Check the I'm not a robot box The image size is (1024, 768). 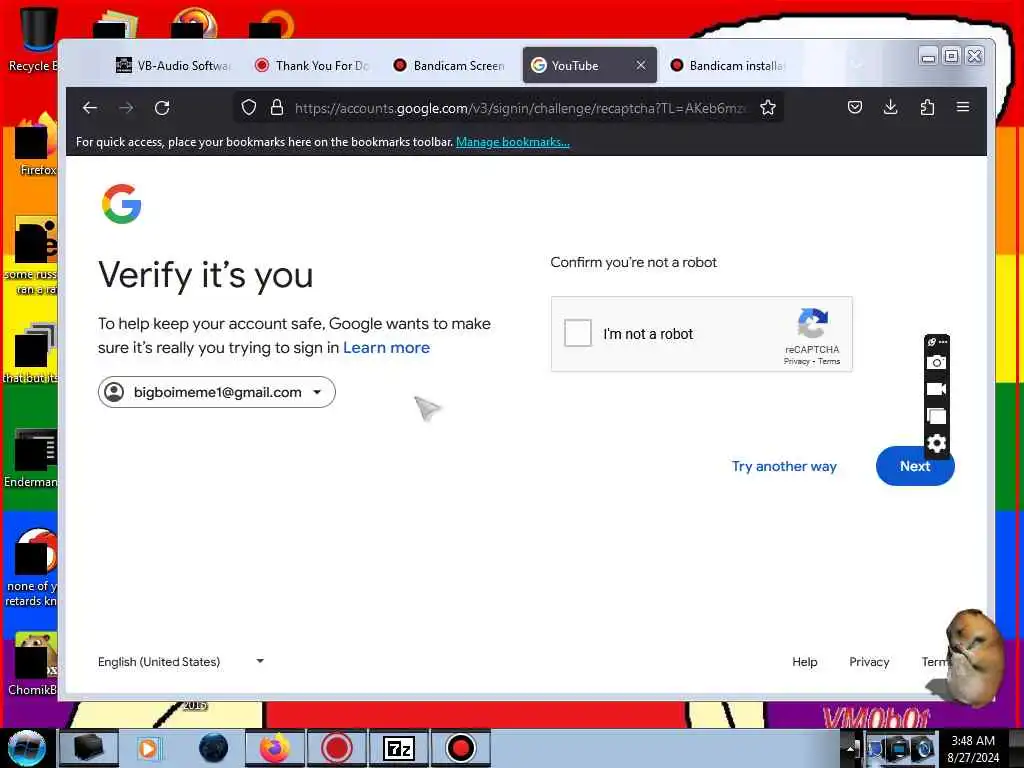[x=577, y=333]
